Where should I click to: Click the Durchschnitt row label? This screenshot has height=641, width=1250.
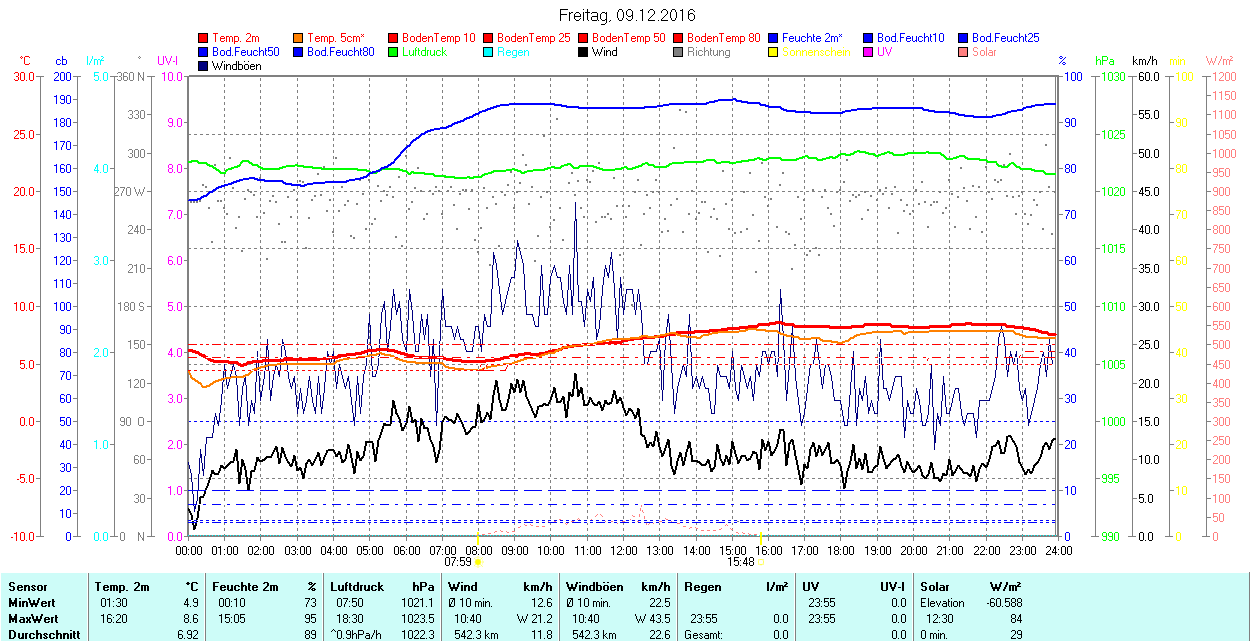pyautogui.click(x=39, y=634)
